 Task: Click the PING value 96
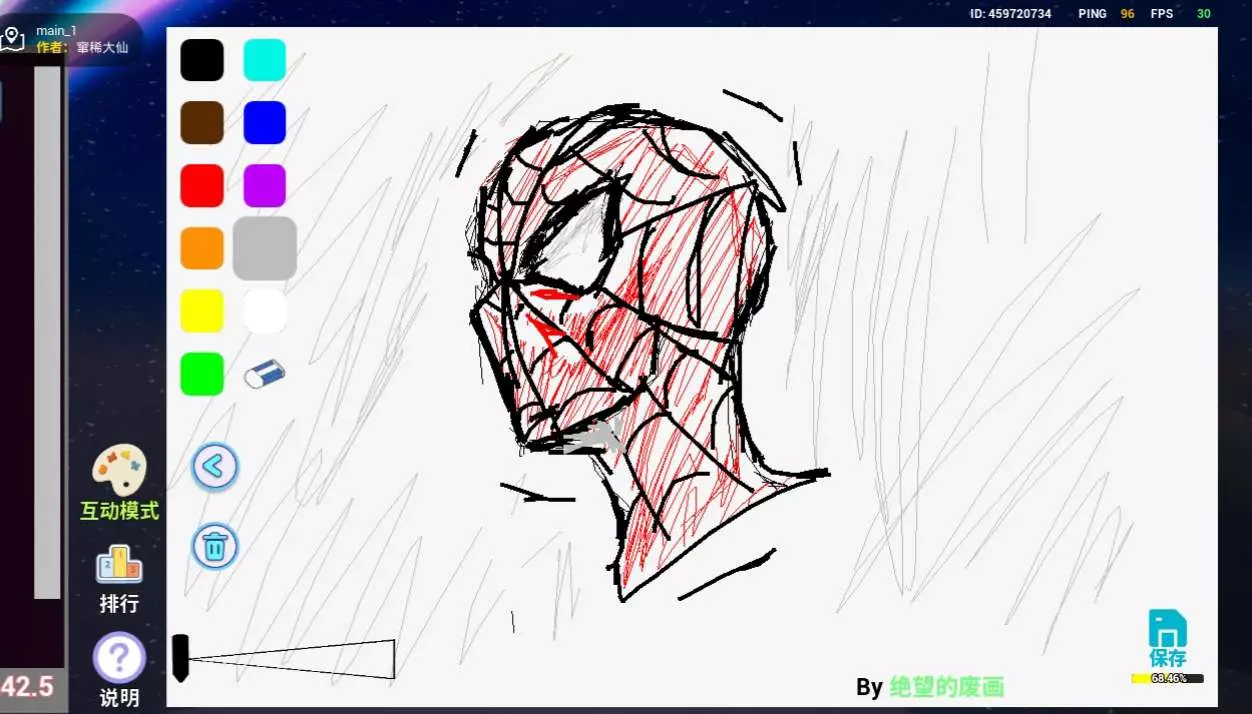point(1127,13)
